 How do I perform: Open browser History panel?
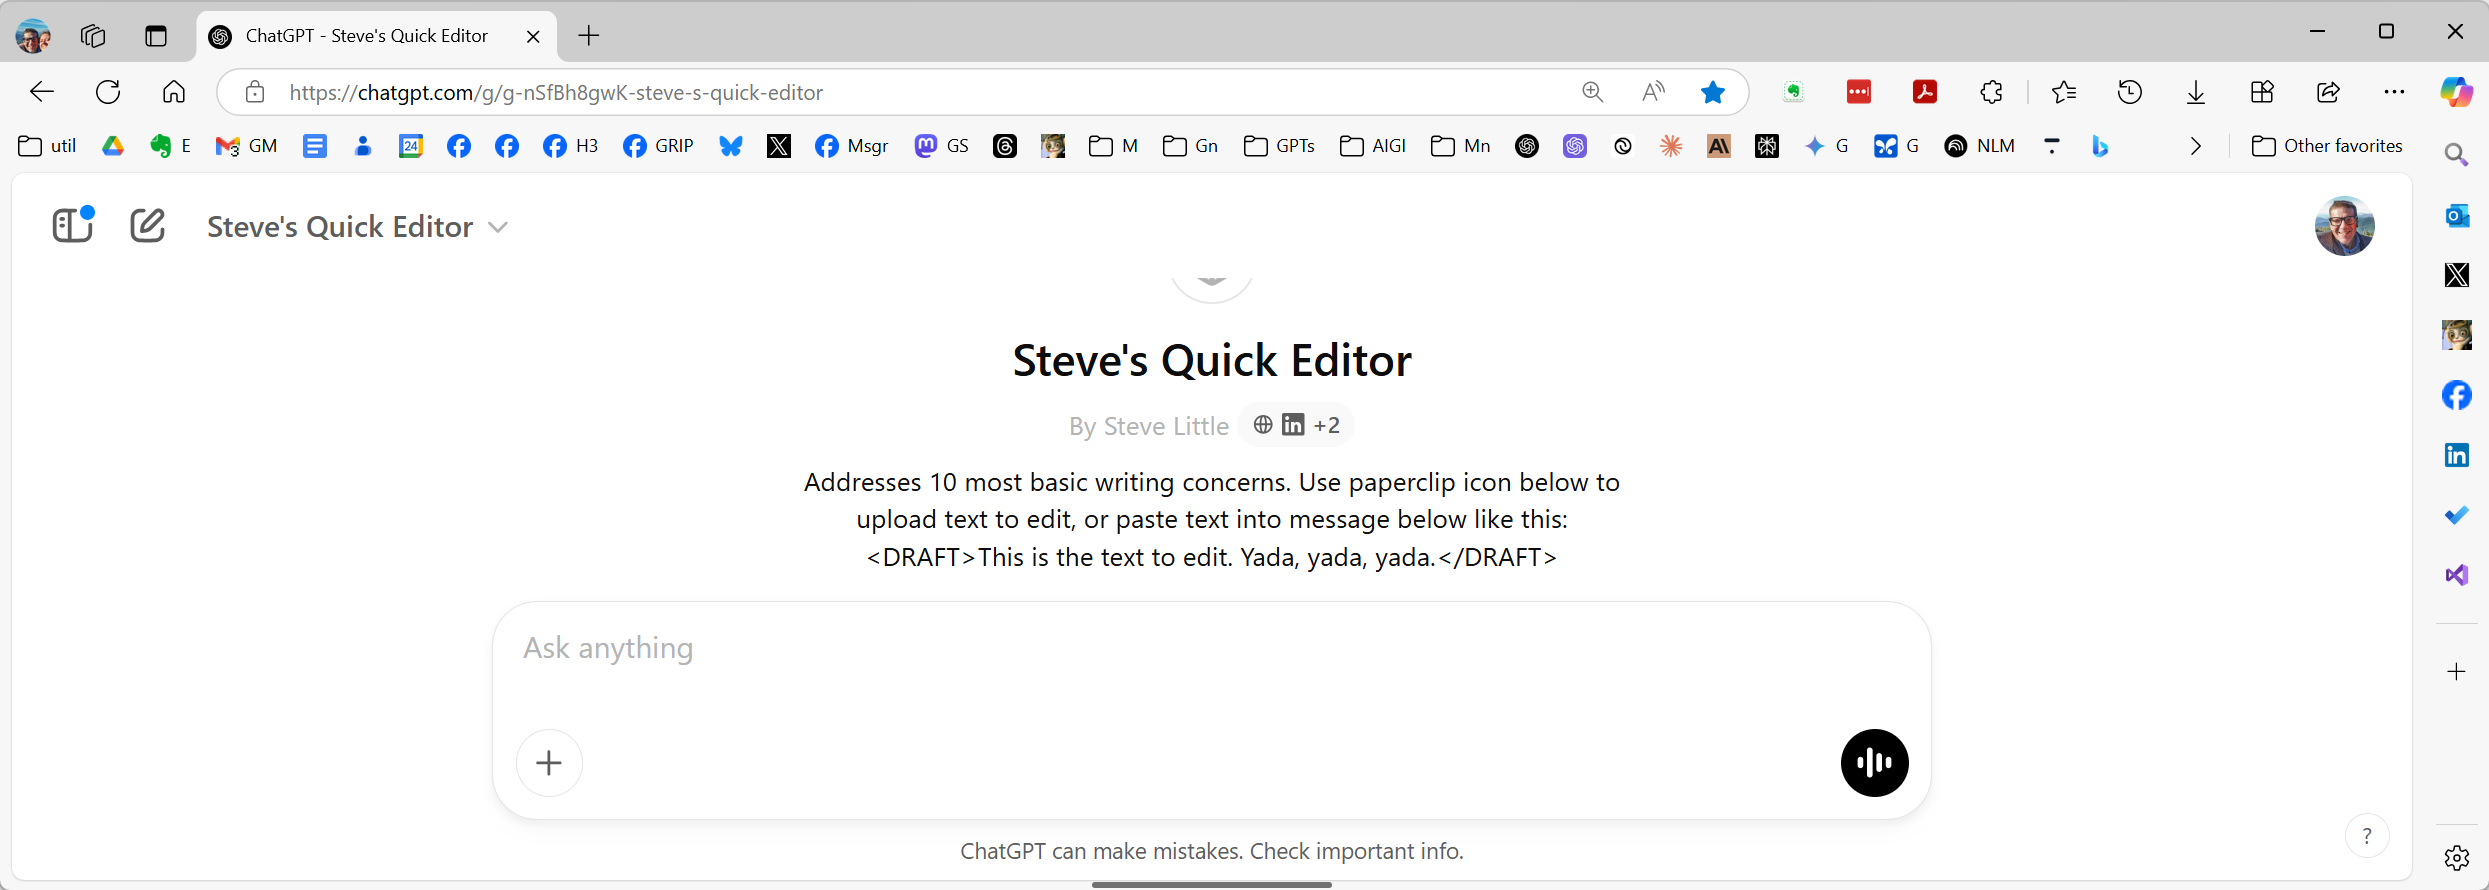2130,92
